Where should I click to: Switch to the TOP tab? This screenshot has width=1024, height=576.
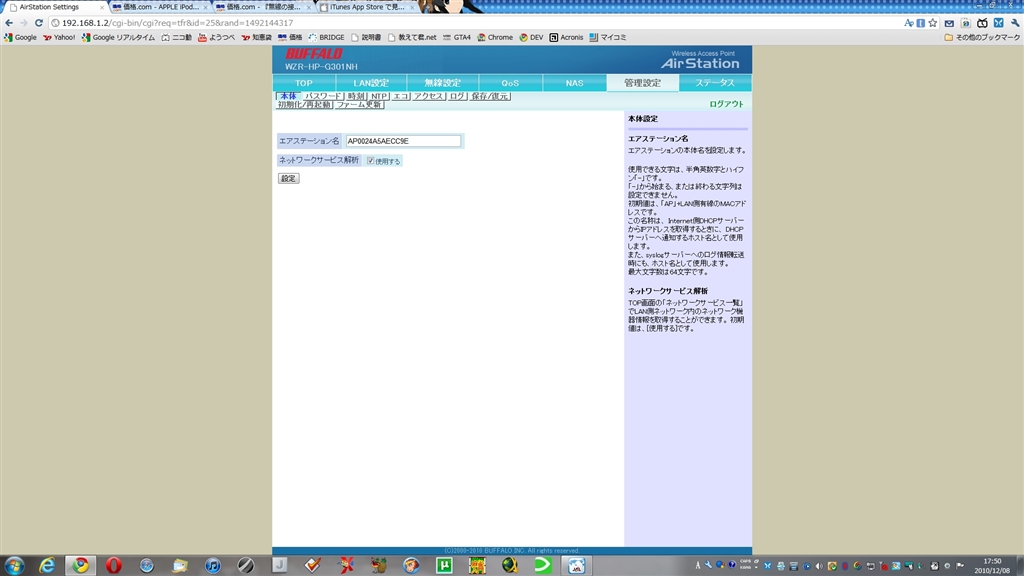(304, 83)
